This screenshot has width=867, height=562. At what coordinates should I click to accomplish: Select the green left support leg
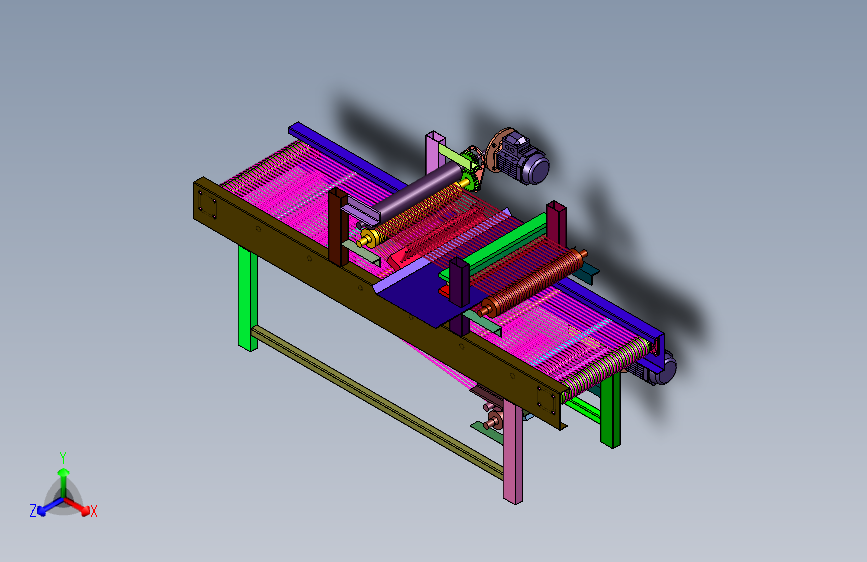pyautogui.click(x=248, y=299)
